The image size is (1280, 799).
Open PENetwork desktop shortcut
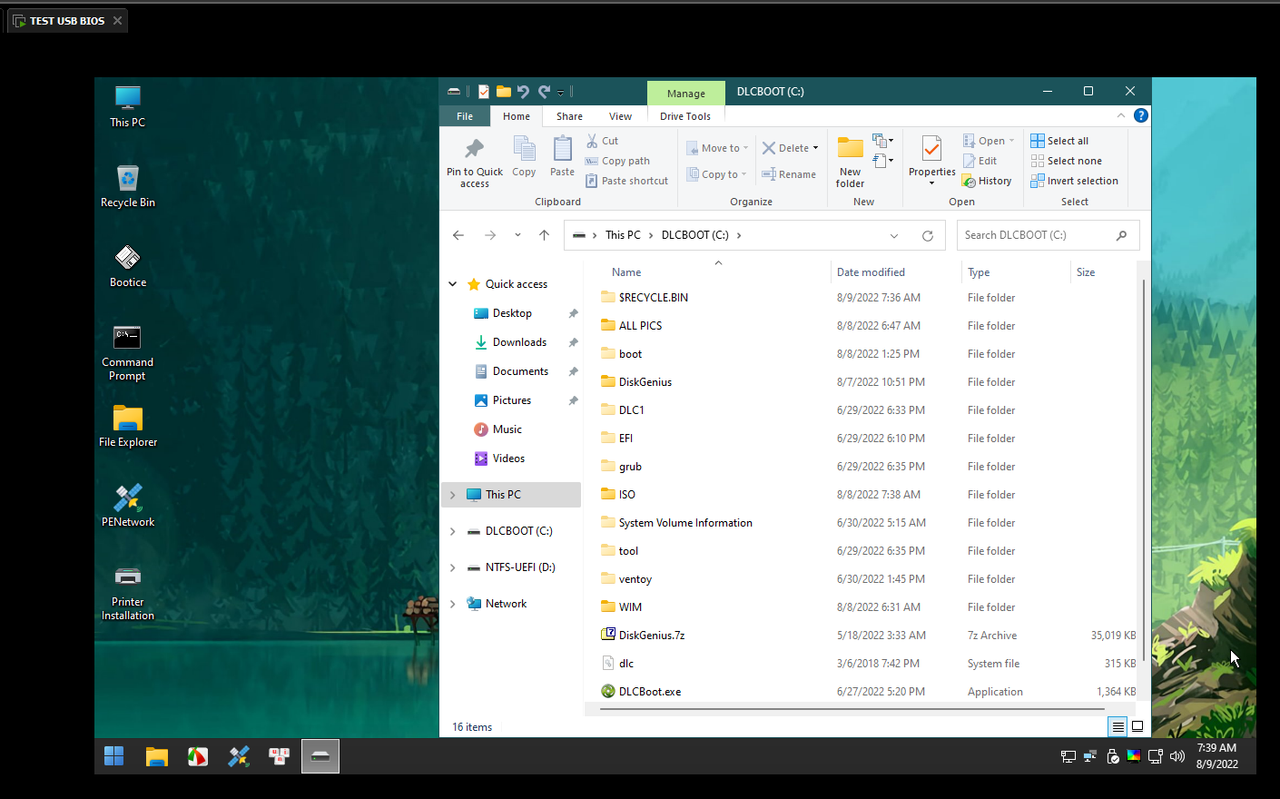pos(128,506)
